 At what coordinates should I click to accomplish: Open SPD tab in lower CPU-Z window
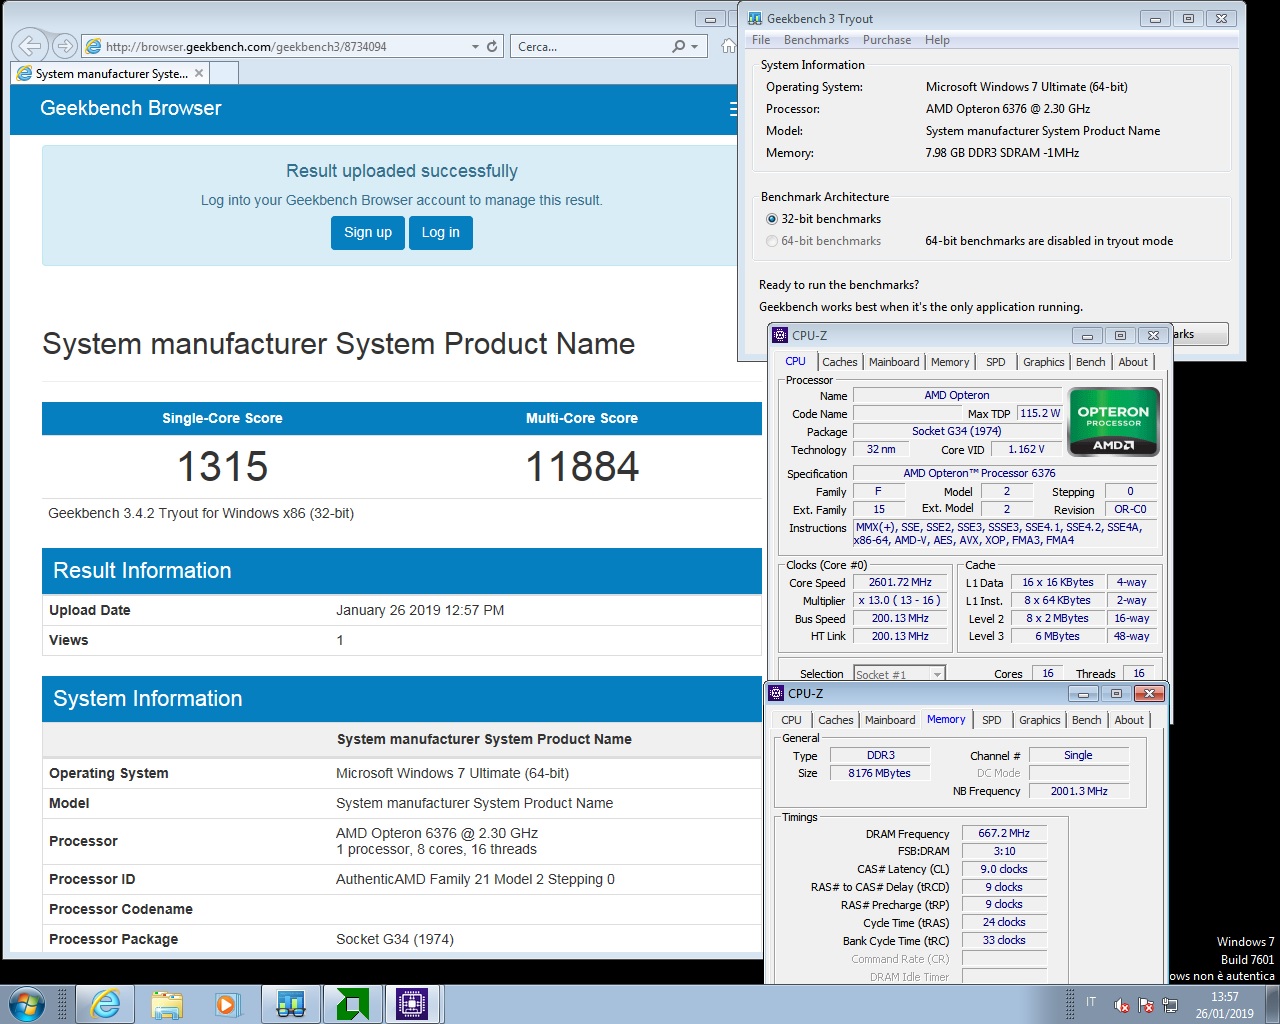tap(992, 720)
